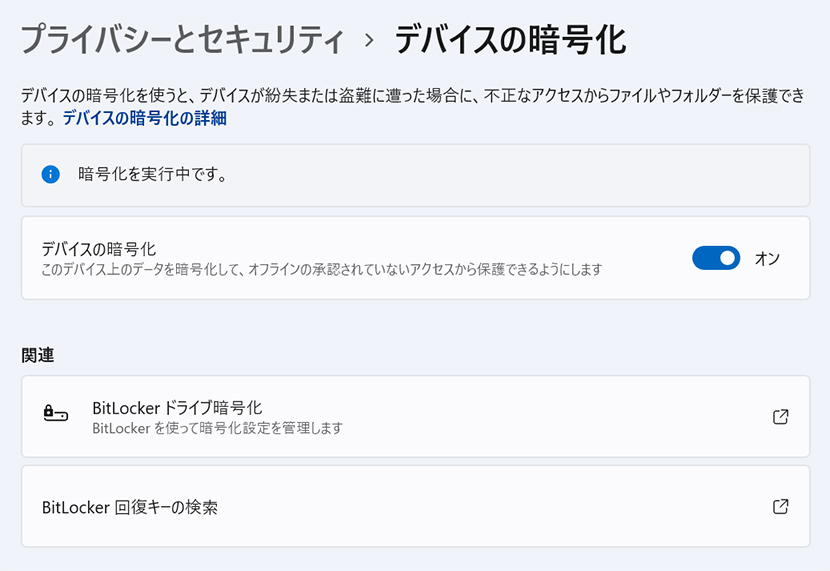Click external-link icon for BitLocker ドライブ暗号化
830x571 pixels.
pos(781,417)
